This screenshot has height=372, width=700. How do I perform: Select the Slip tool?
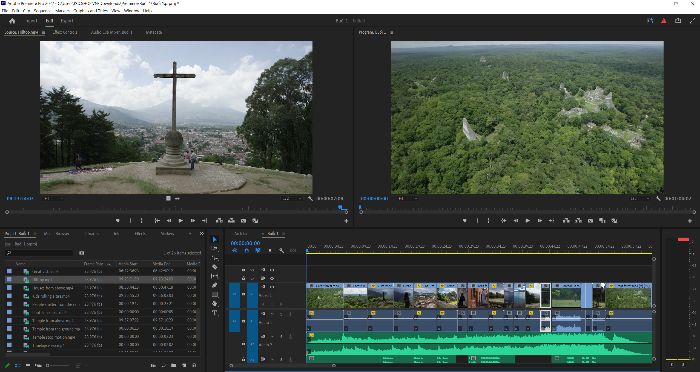(215, 276)
